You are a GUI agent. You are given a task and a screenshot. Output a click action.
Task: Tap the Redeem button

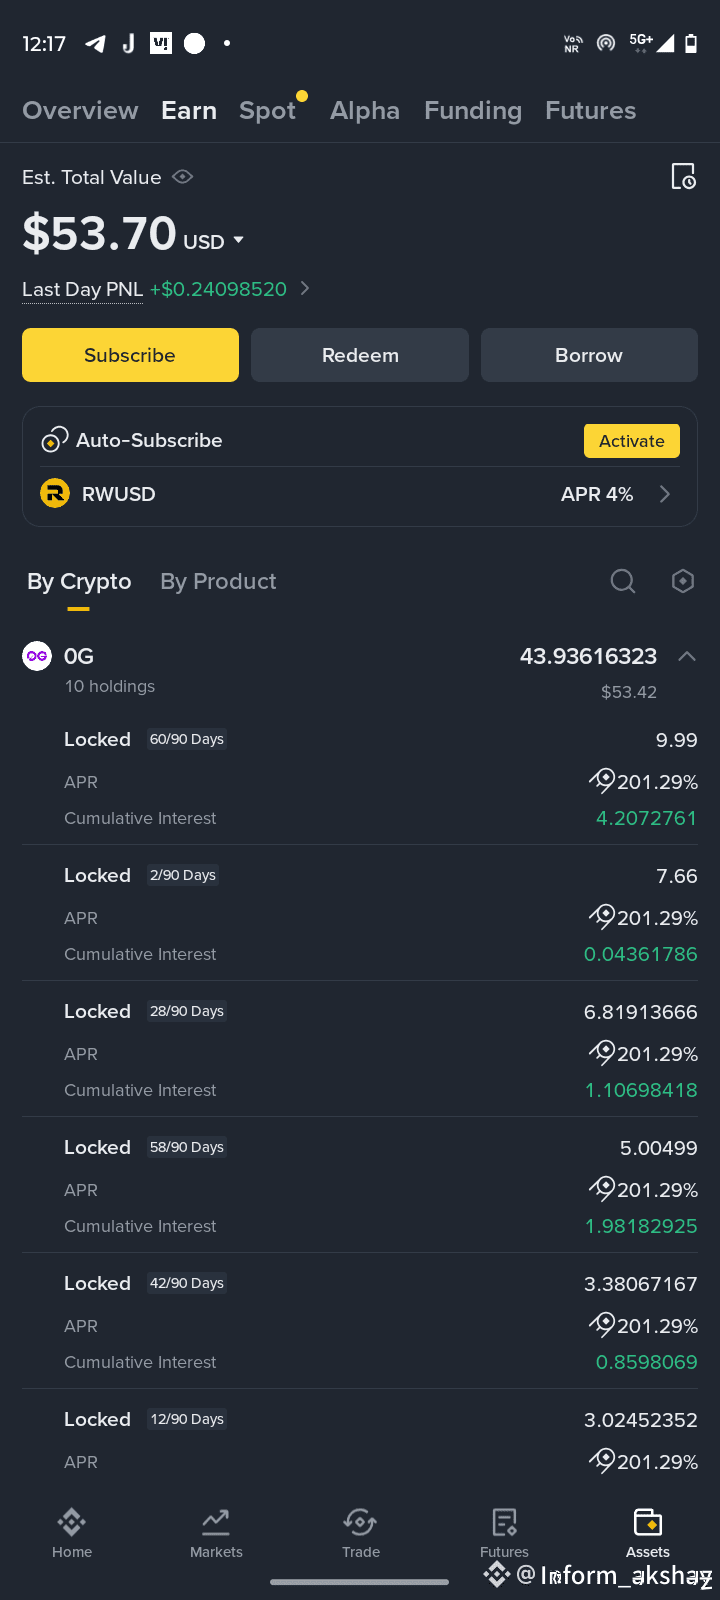360,355
